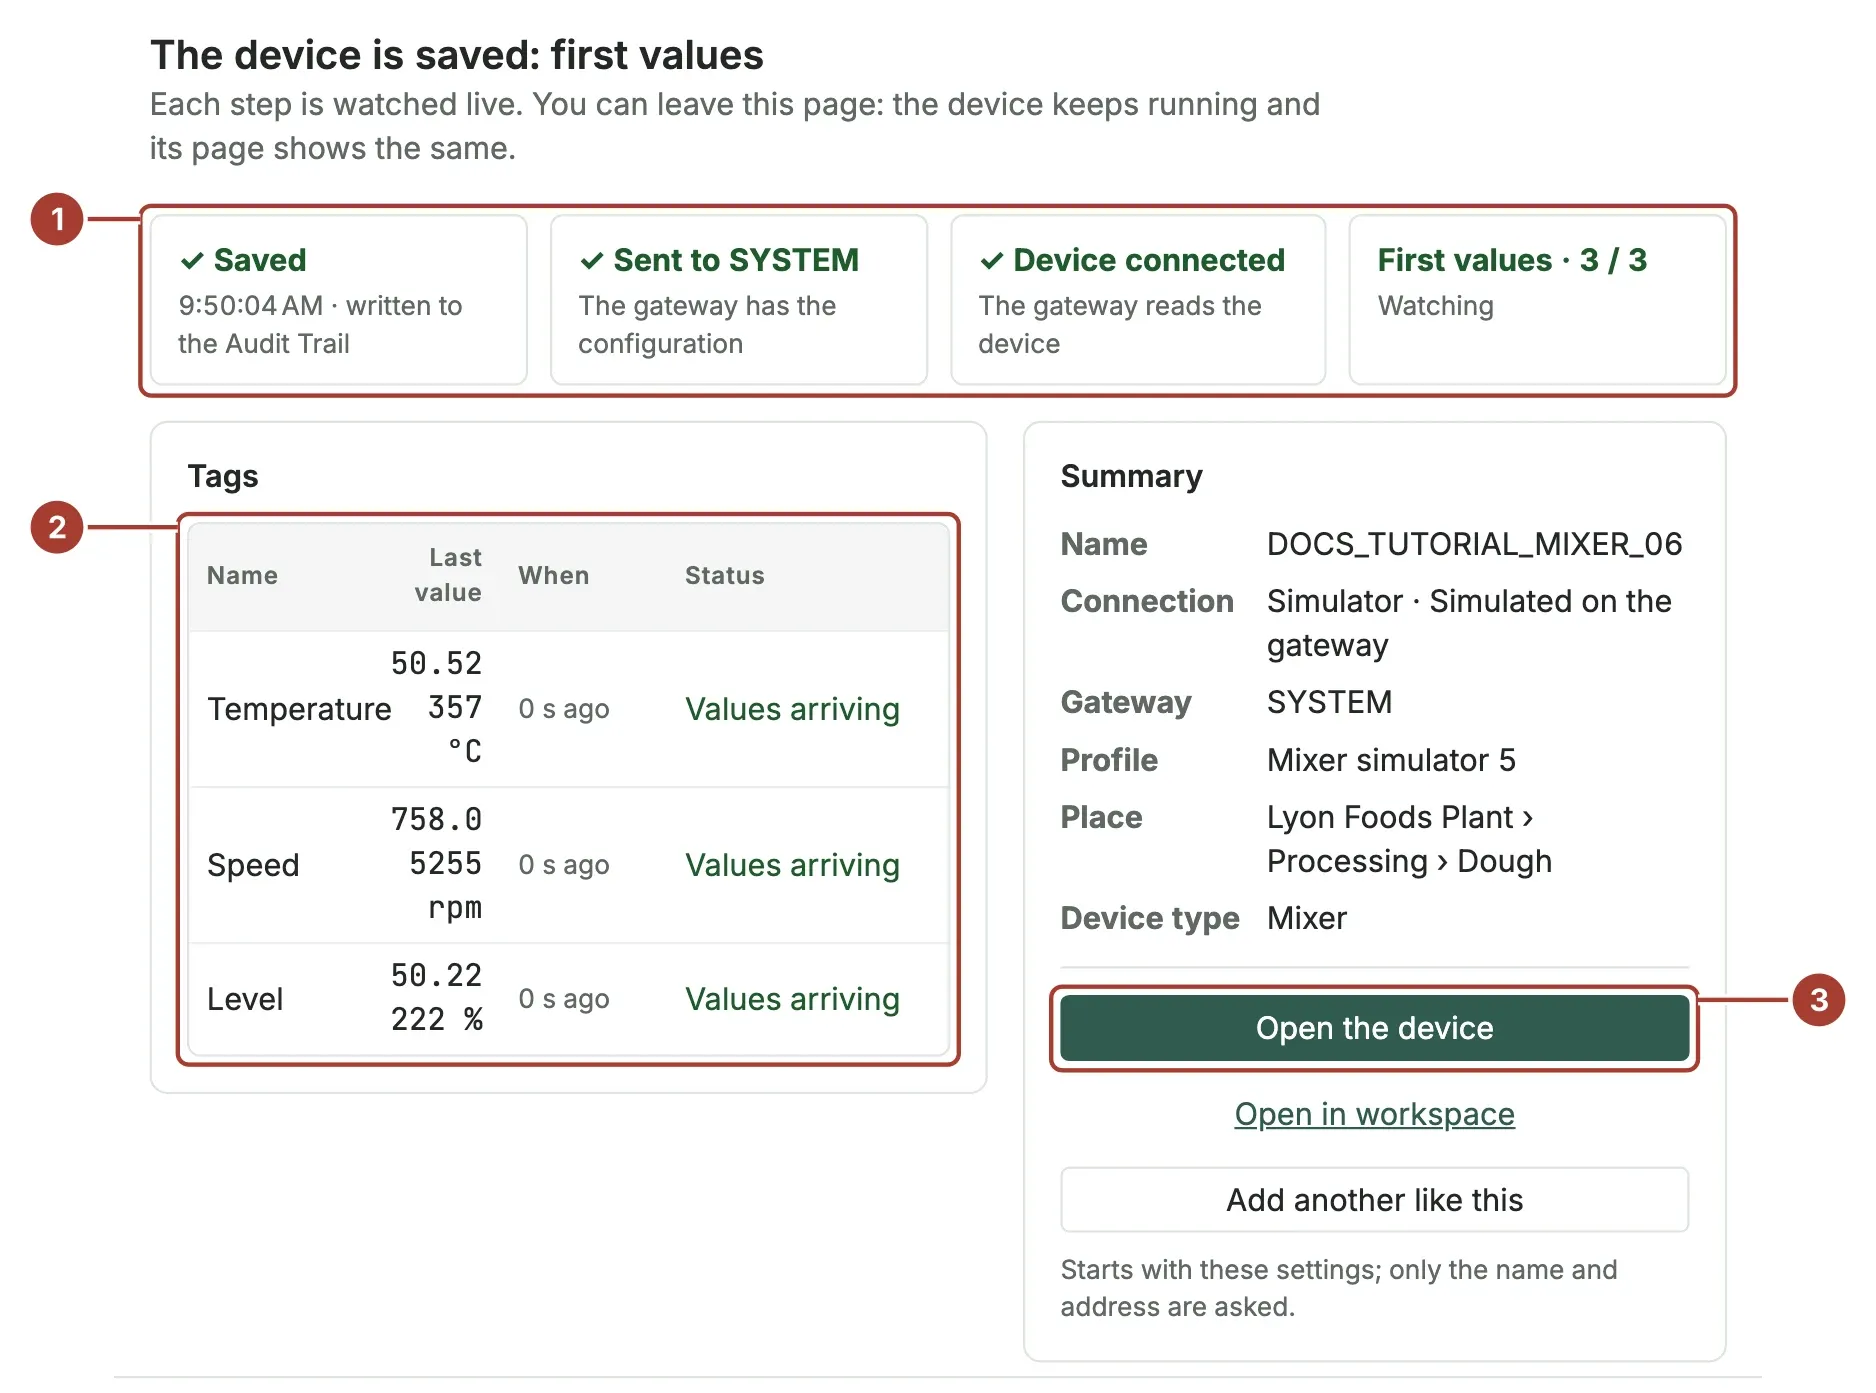Click Speed value 758.05255 rpm
The image size is (1876, 1393).
[437, 863]
